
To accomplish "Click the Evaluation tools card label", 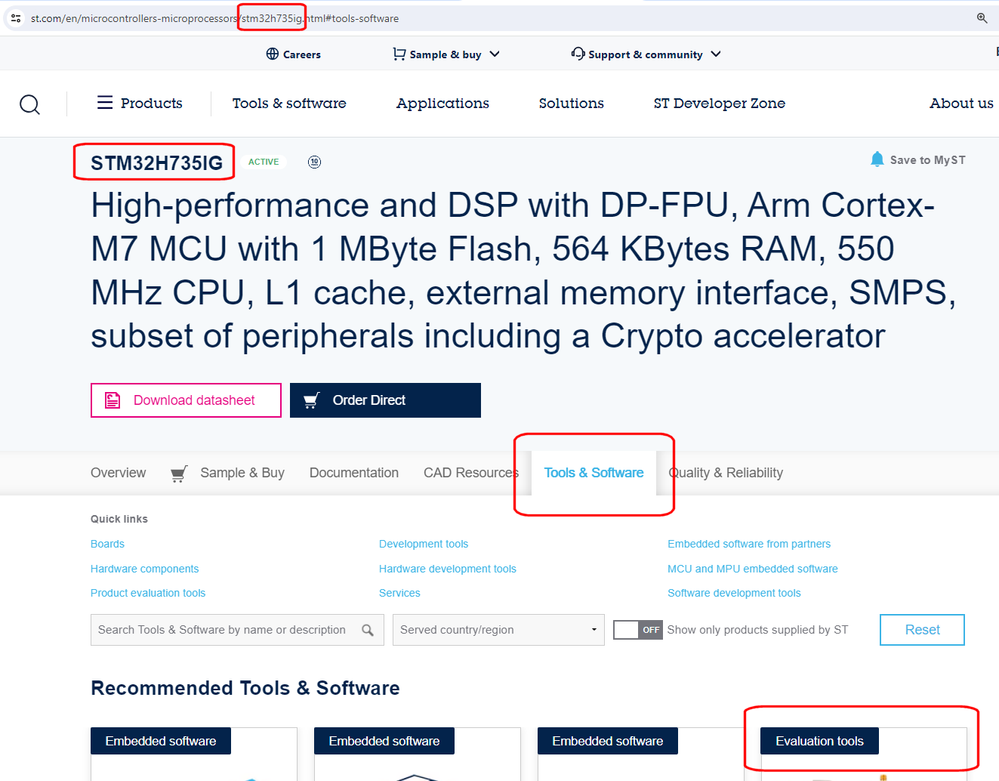I will (819, 741).
